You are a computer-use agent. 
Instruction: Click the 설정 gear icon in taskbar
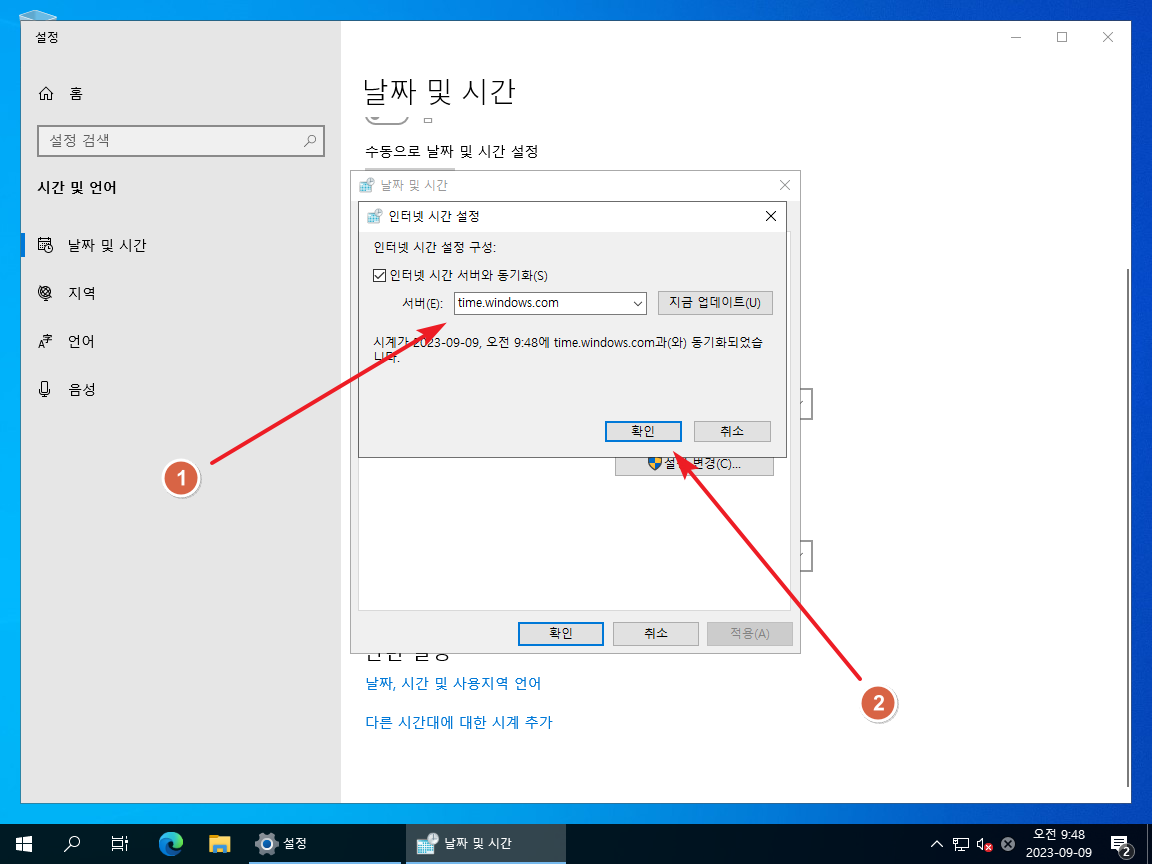pyautogui.click(x=266, y=843)
